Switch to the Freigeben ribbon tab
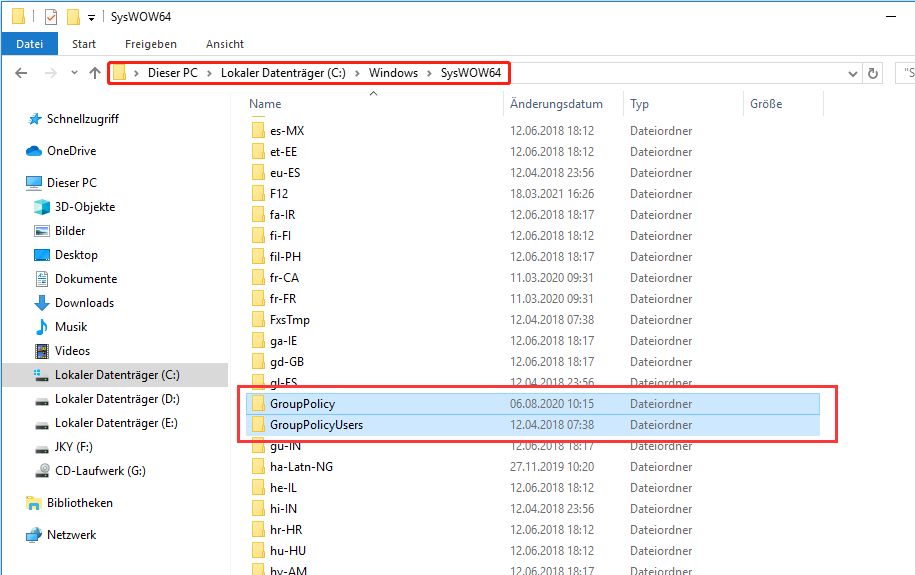This screenshot has width=915, height=575. tap(151, 44)
